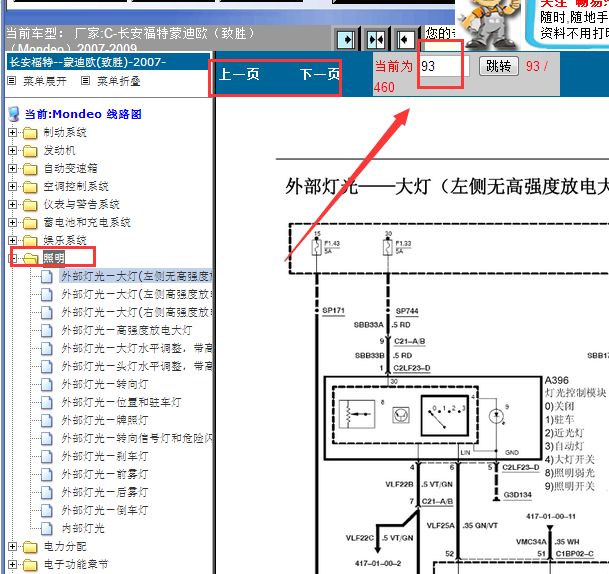Open 外部灯光一后雾灯 entry

[104, 492]
